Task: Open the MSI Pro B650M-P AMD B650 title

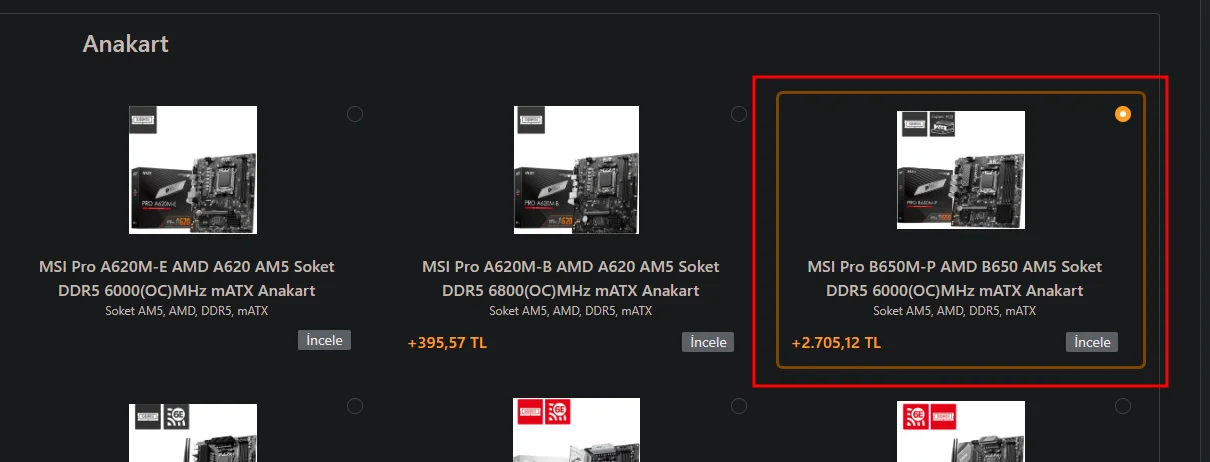Action: tap(955, 279)
